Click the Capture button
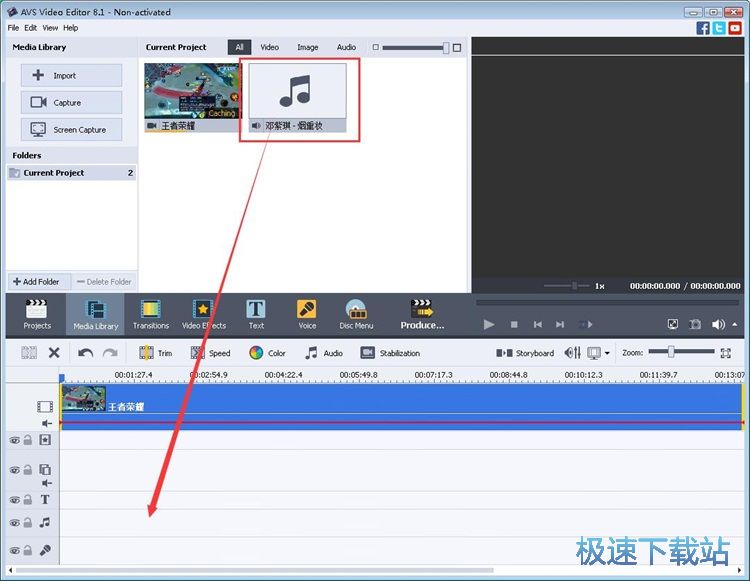Screen dimensions: 750x581 71,102
